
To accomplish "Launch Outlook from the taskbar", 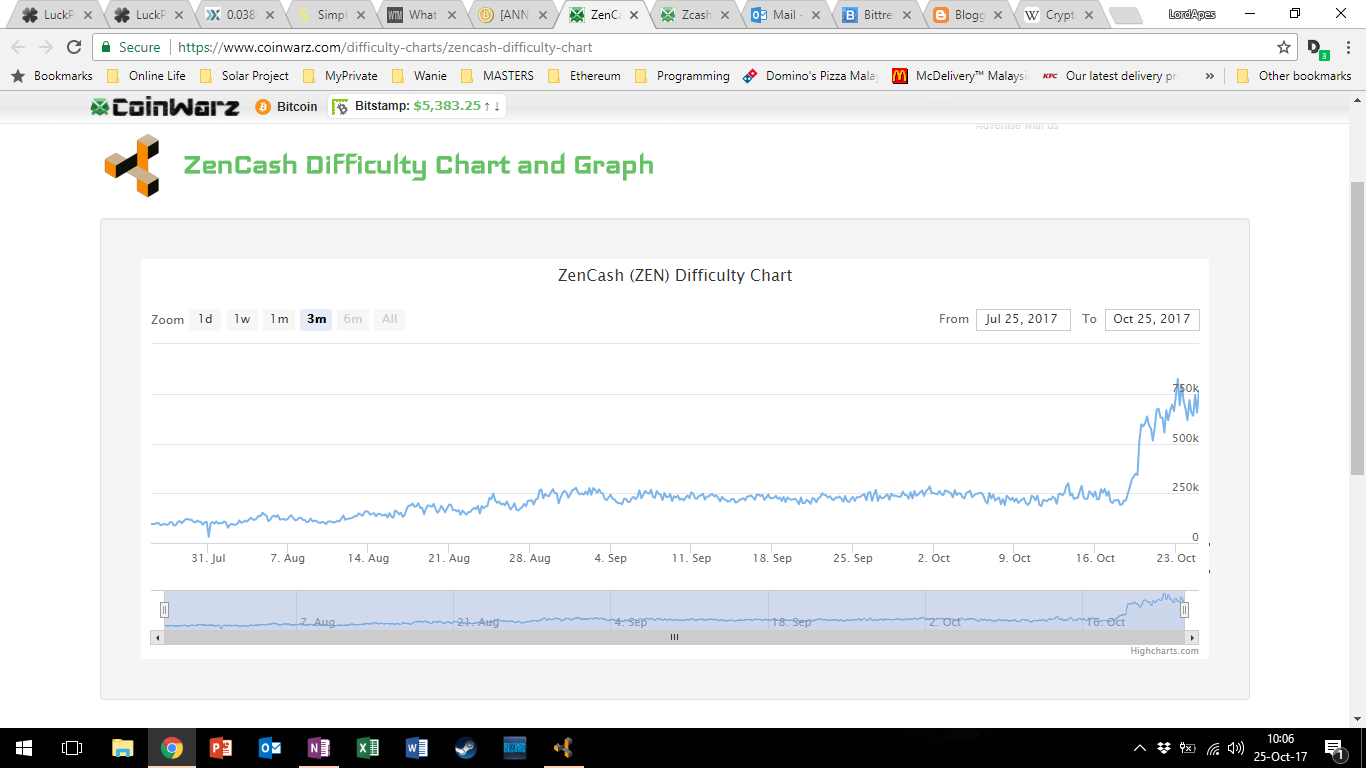I will click(x=270, y=747).
